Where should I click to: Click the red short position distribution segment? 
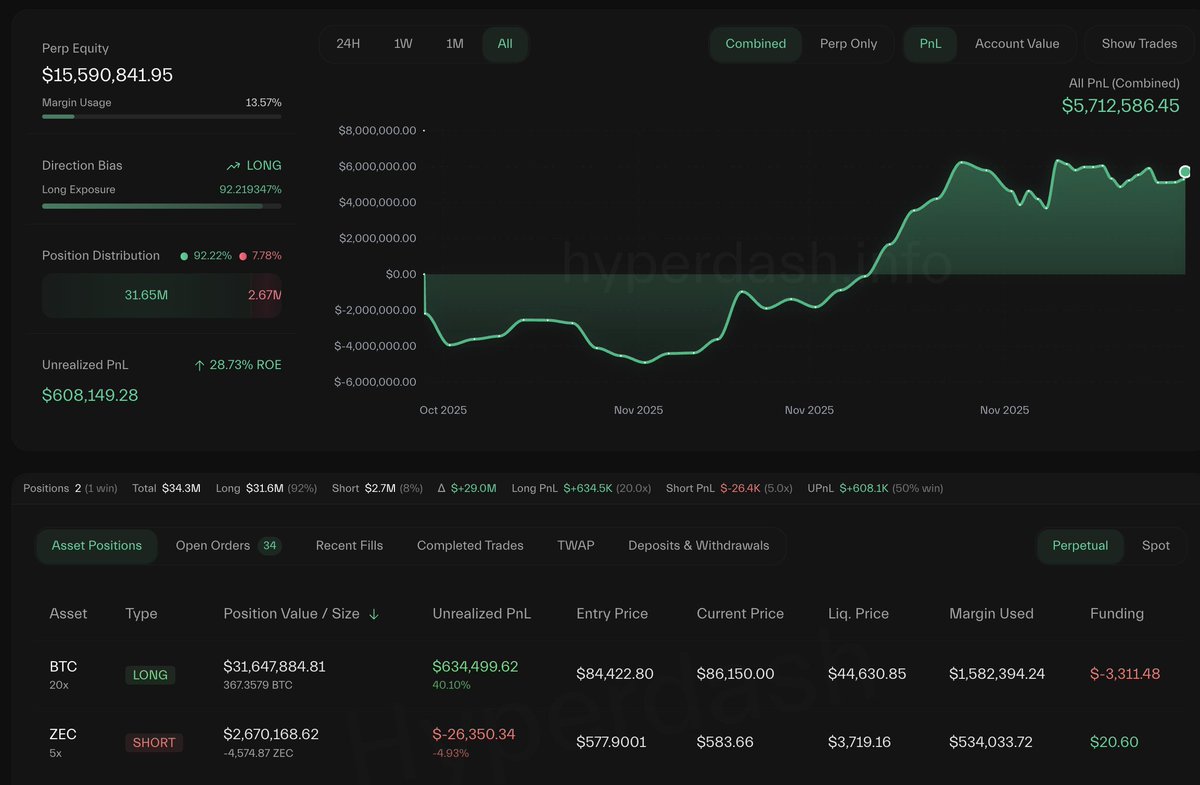[266, 295]
